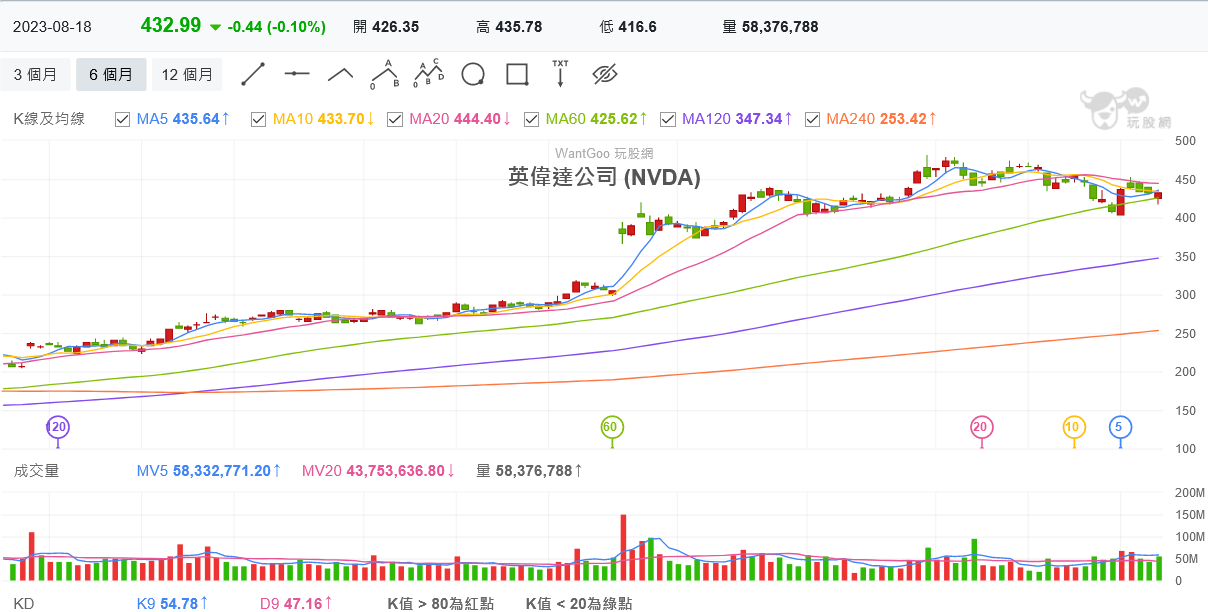The height and width of the screenshot is (612, 1208).
Task: Click the K9 value 54.78
Action: coord(179,604)
